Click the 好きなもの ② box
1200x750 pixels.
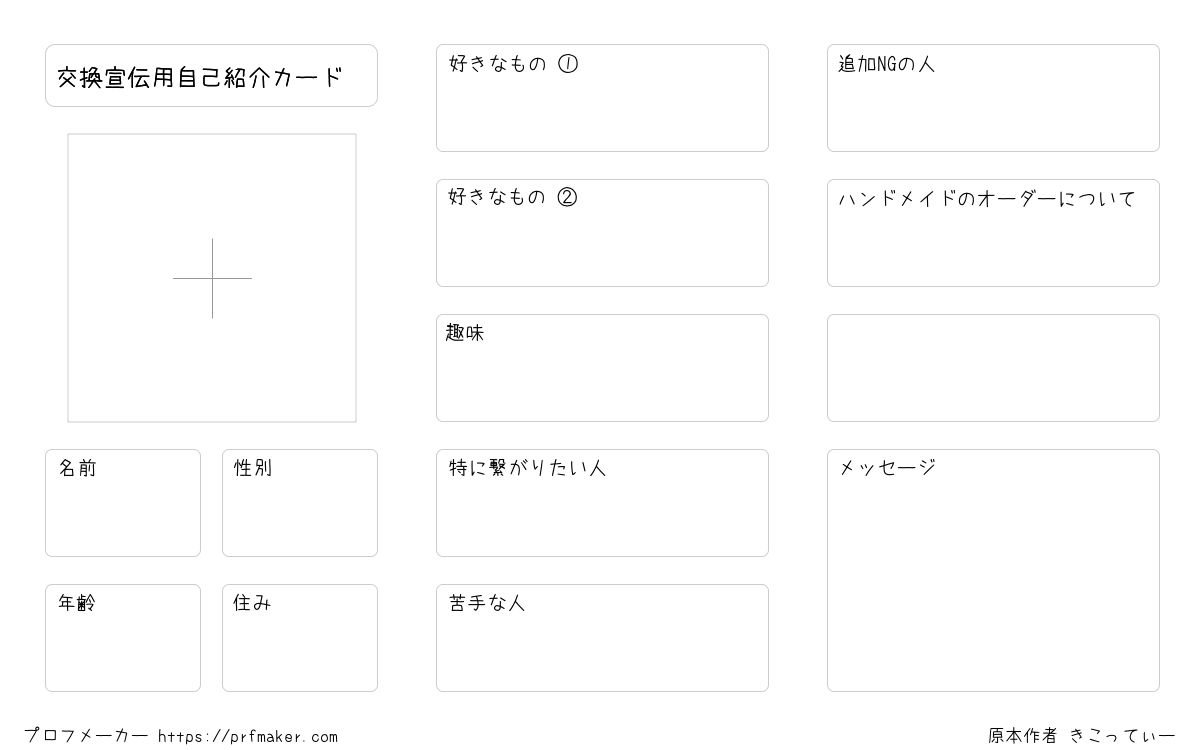click(x=602, y=233)
